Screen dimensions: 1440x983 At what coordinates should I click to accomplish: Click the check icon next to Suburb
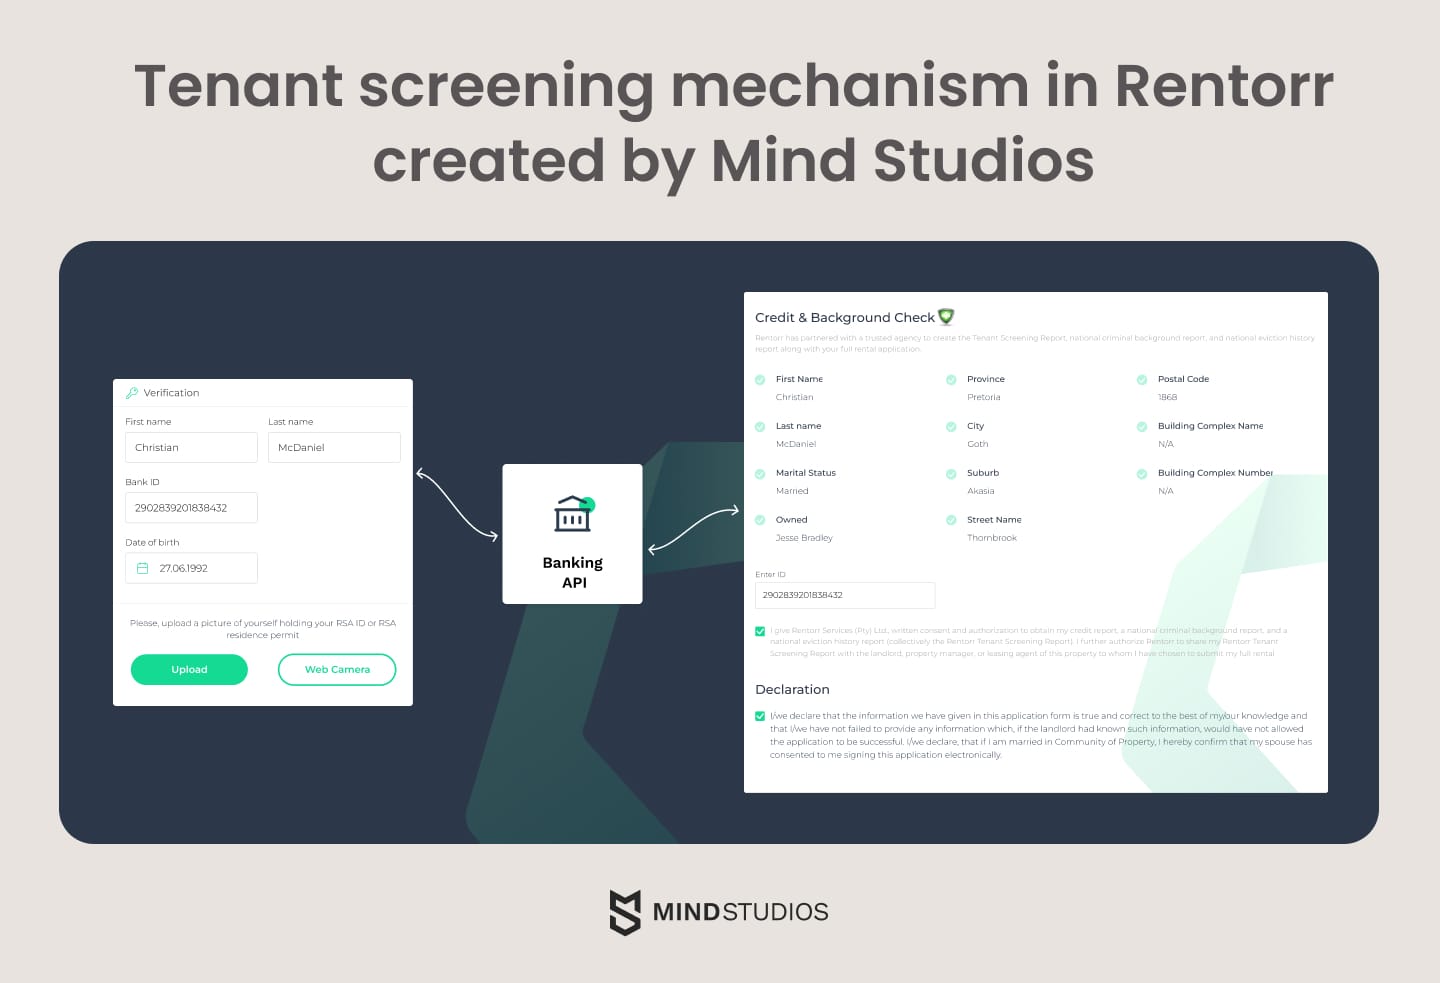[951, 474]
